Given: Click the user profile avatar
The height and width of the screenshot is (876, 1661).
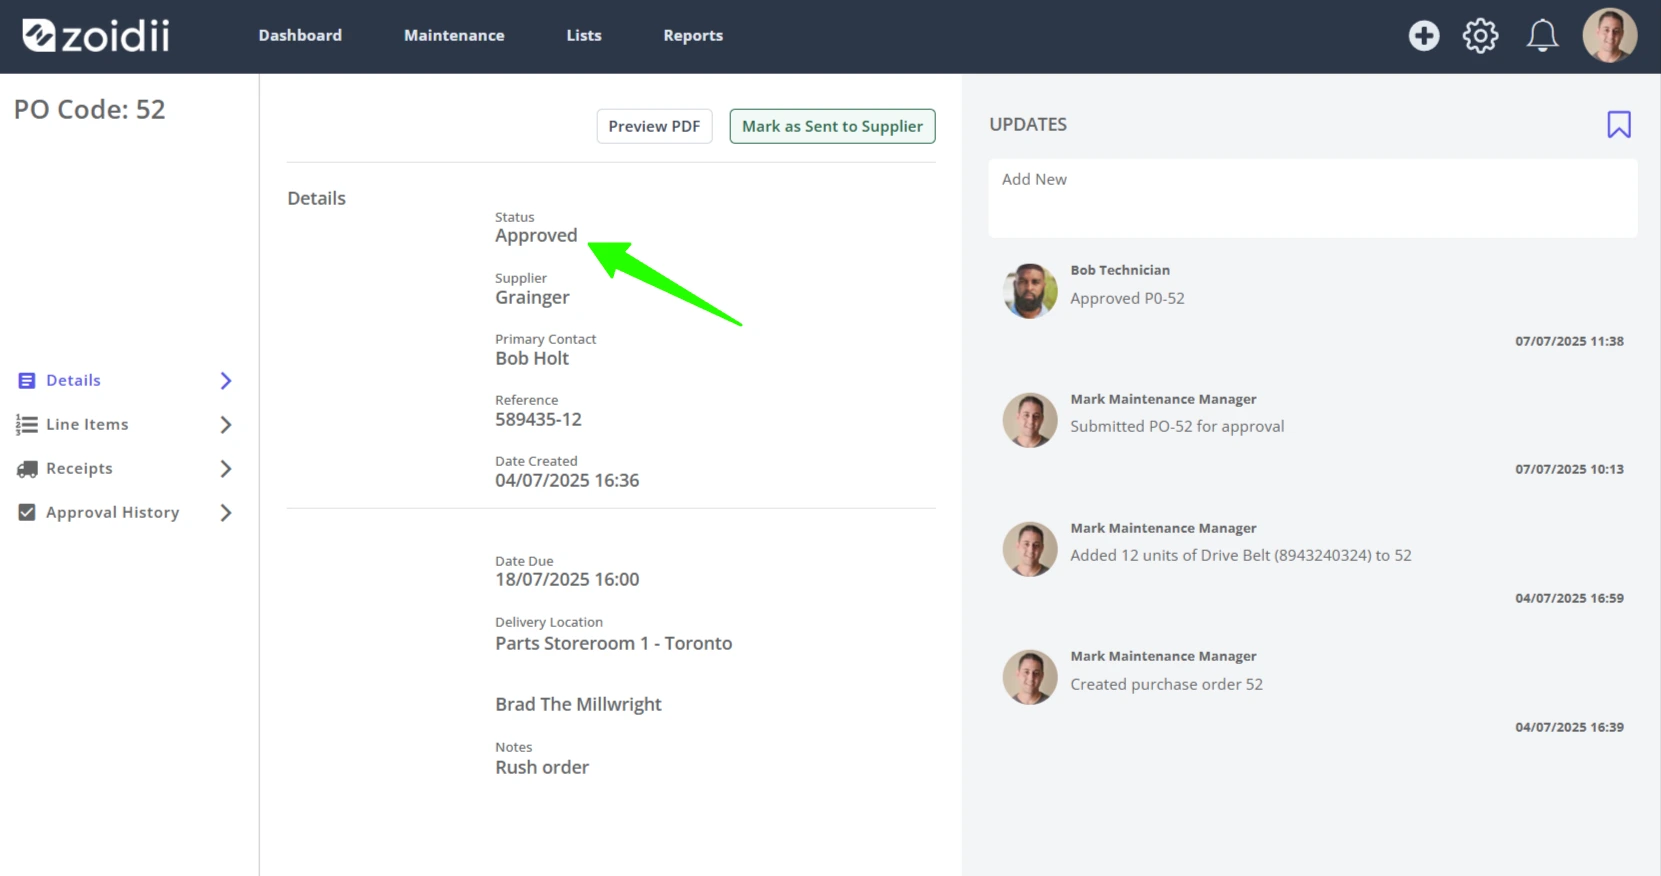Looking at the screenshot, I should click(1610, 36).
